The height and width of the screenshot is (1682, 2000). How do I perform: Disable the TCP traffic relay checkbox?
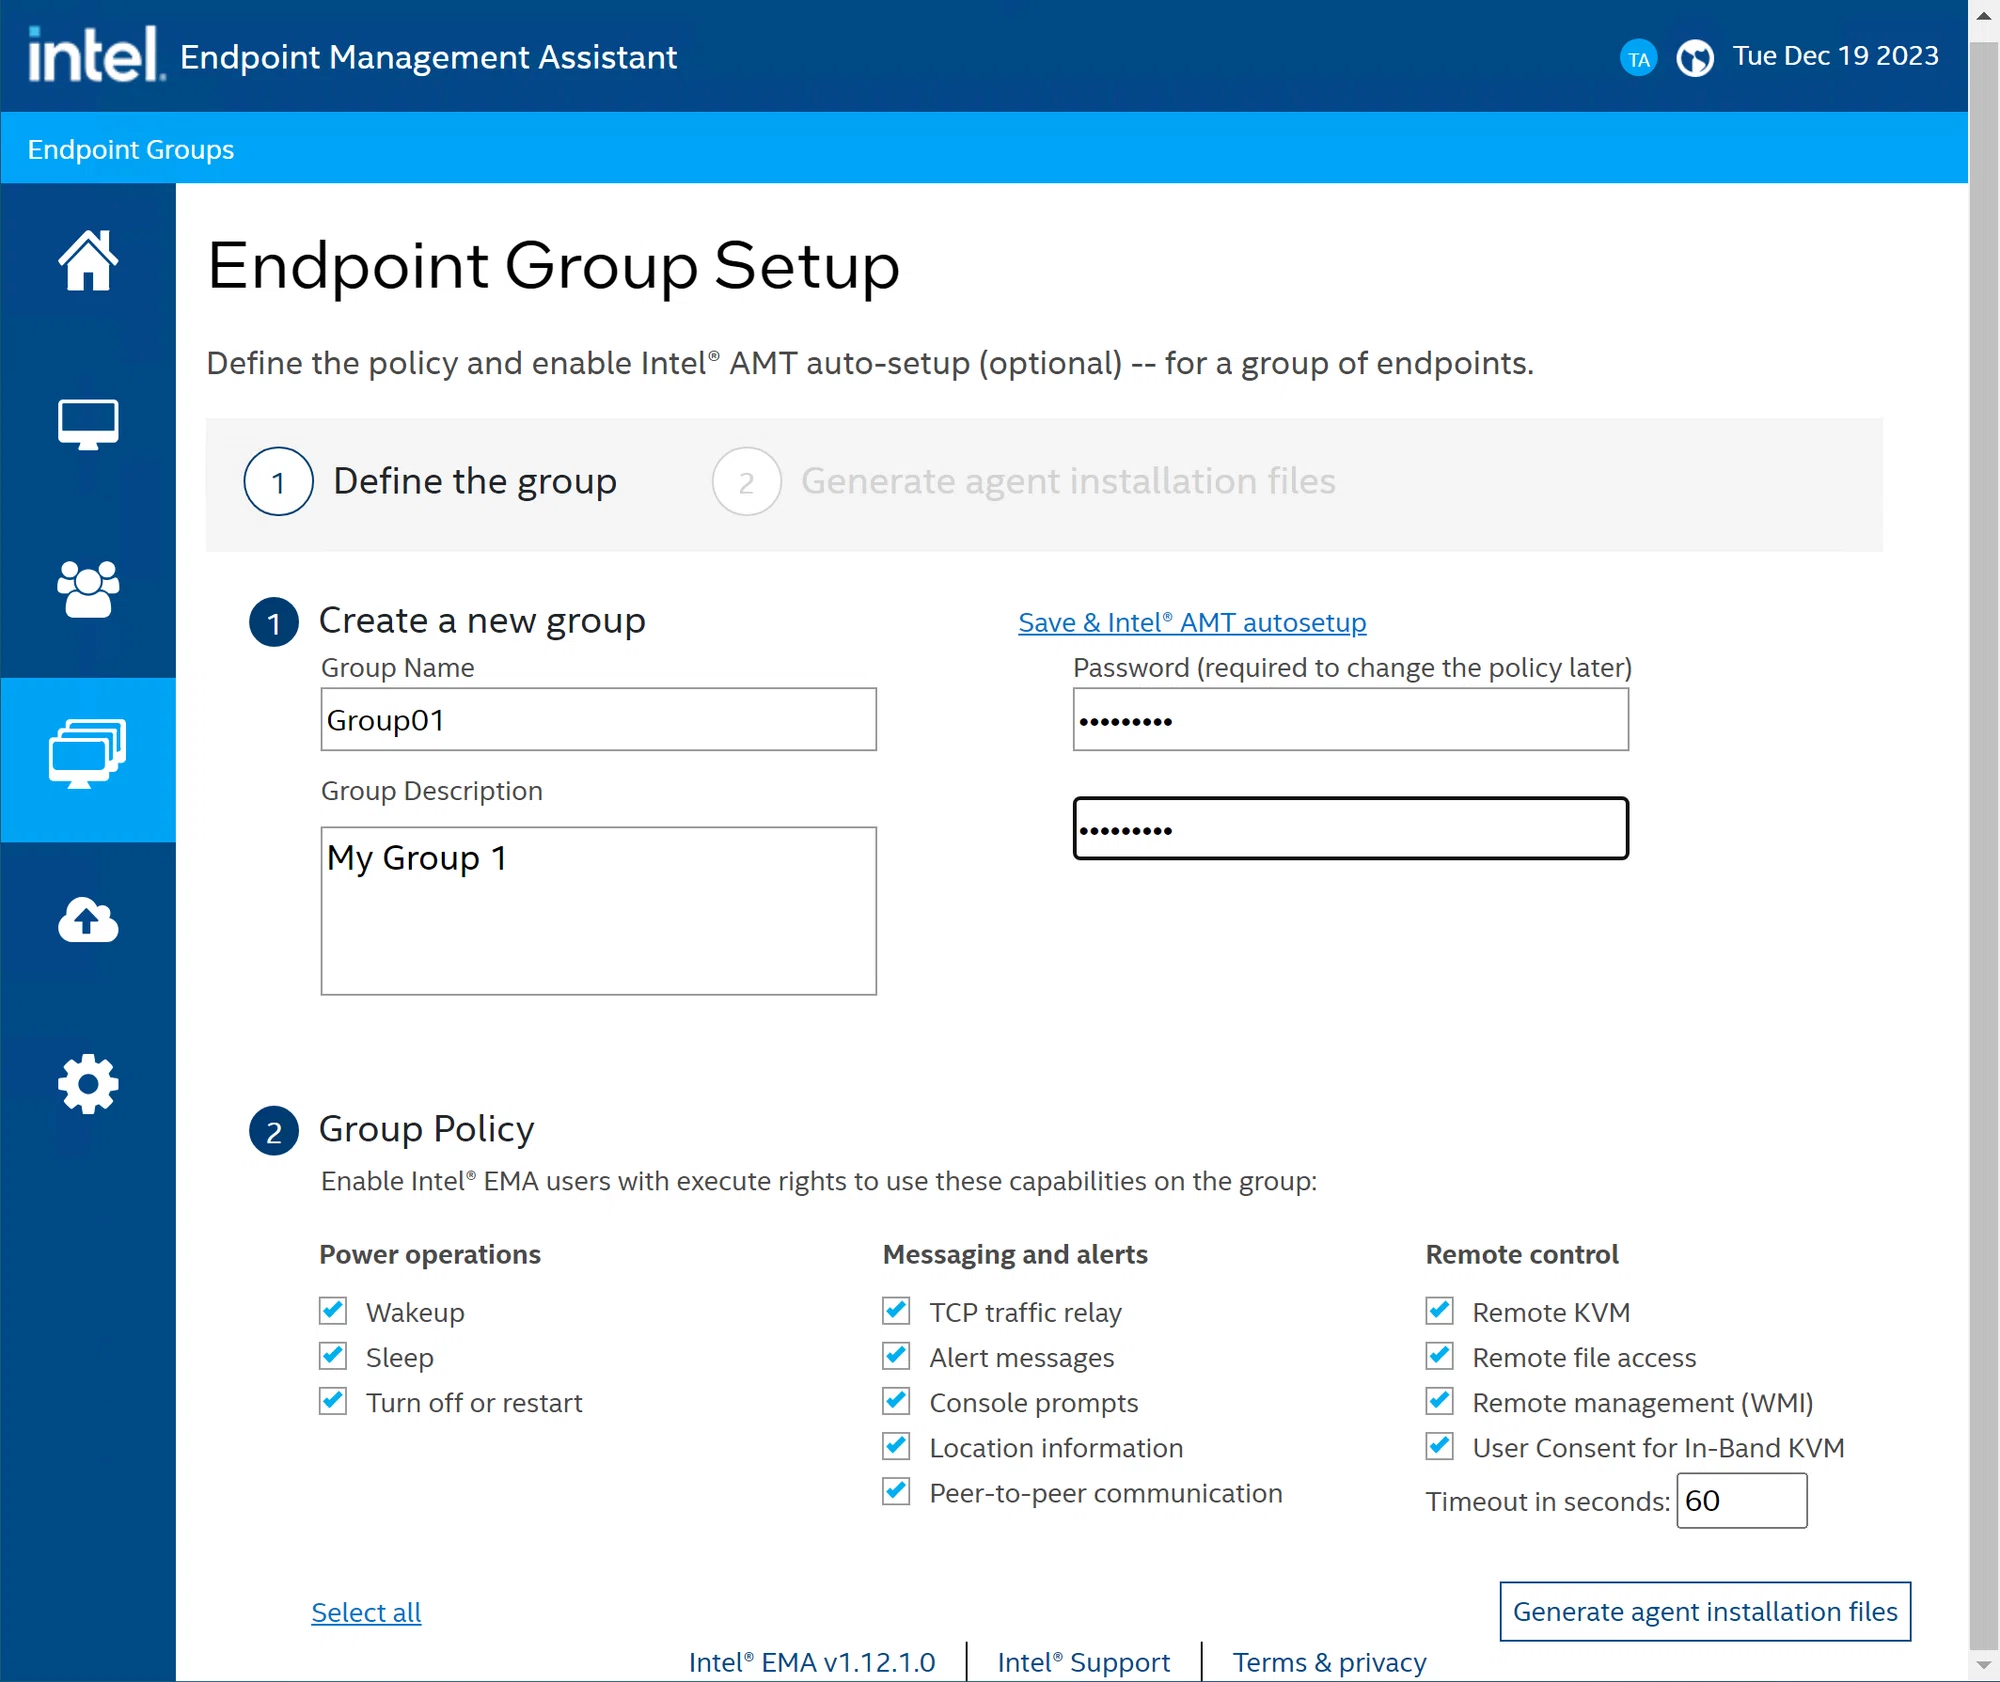click(897, 1311)
